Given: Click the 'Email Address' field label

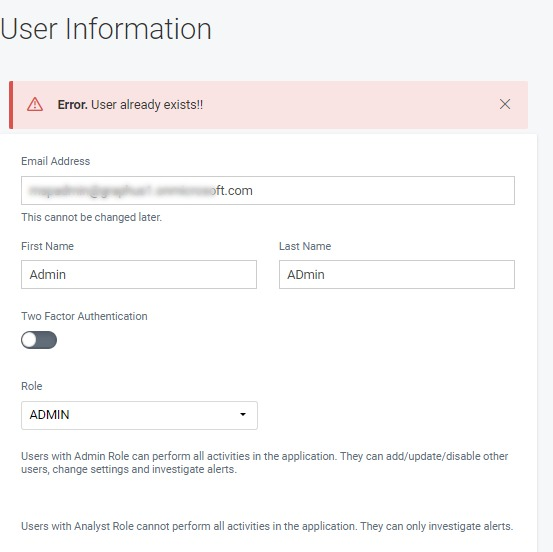Looking at the screenshot, I should [x=55, y=161].
